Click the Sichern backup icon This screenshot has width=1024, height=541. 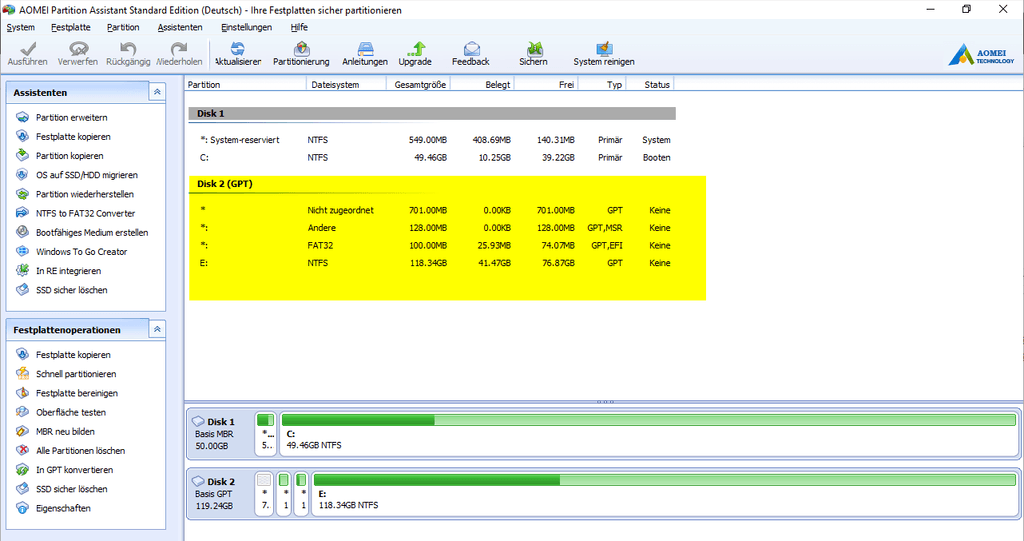pyautogui.click(x=534, y=49)
